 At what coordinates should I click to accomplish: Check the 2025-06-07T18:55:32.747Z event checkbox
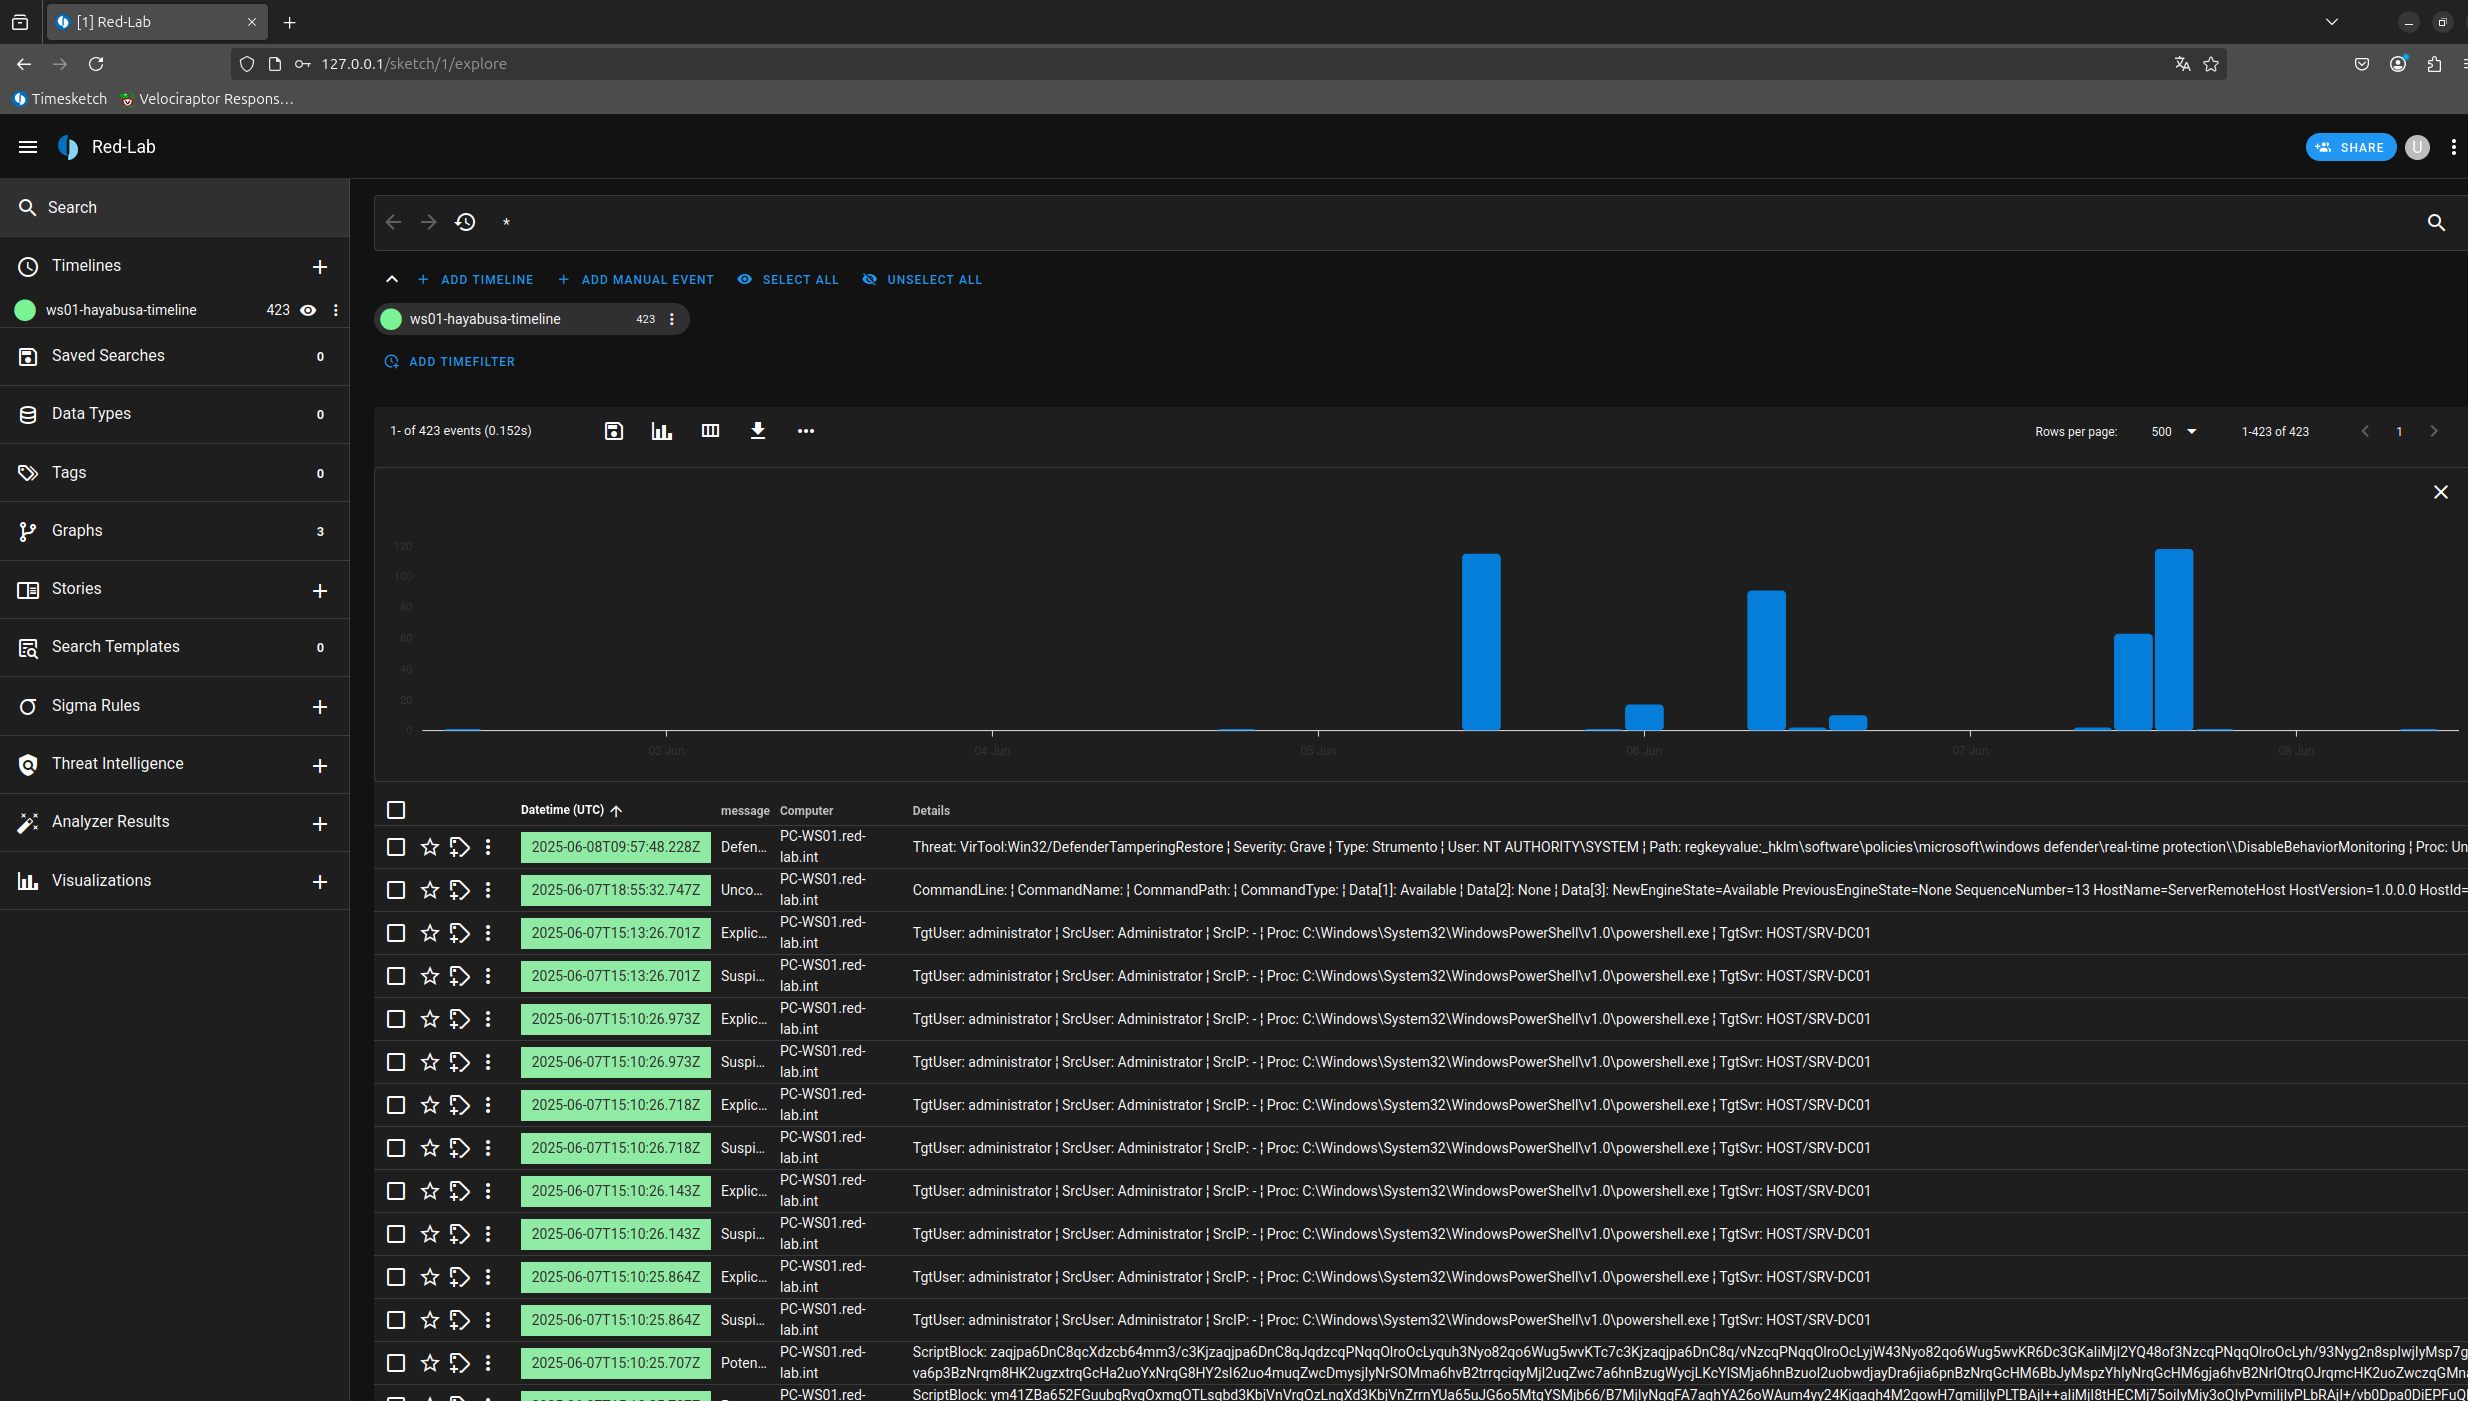(x=396, y=890)
